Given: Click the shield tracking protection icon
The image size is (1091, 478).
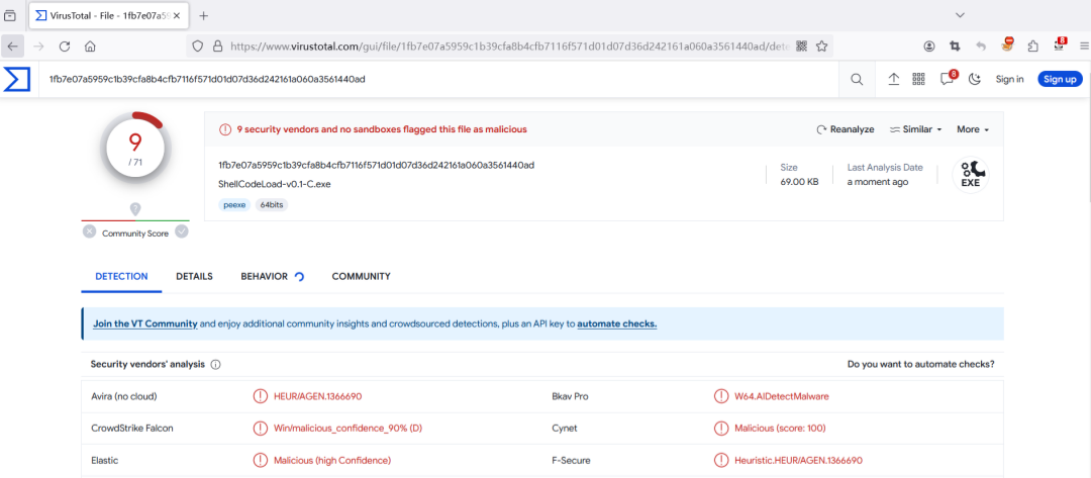Looking at the screenshot, I should click(x=198, y=46).
